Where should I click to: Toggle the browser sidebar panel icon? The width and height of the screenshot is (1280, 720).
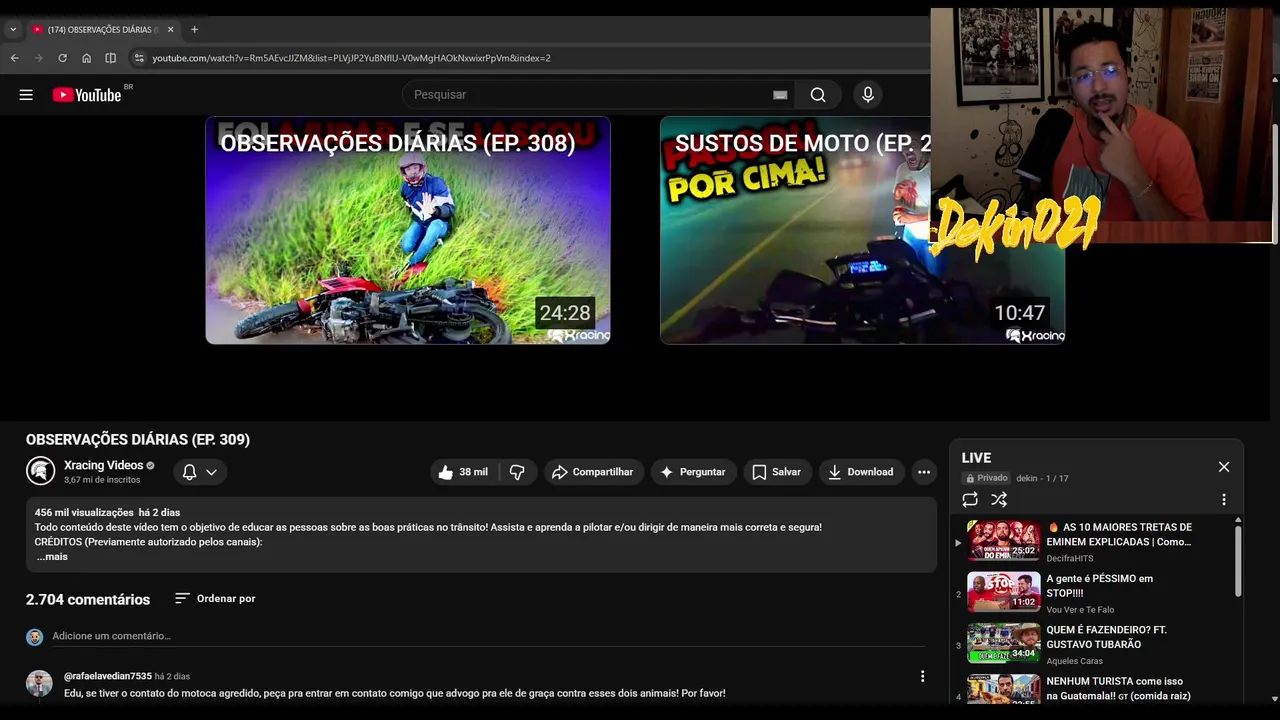111,58
